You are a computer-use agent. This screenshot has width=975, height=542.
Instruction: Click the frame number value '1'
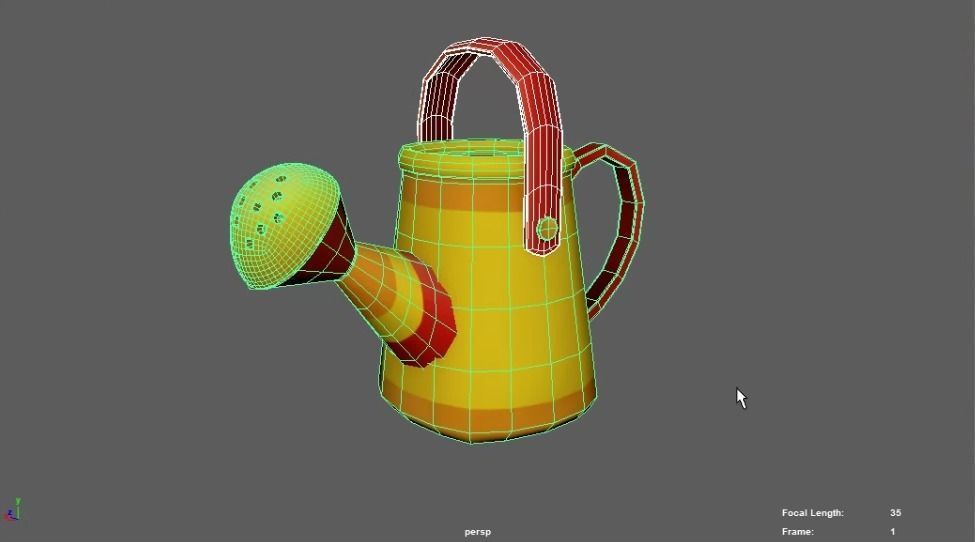(x=893, y=531)
